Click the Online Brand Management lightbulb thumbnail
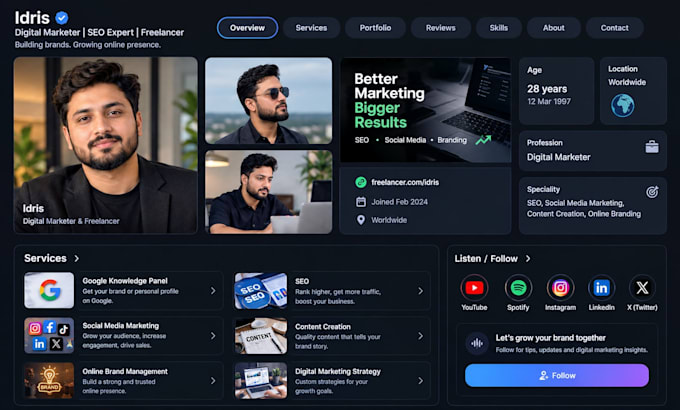 point(49,380)
